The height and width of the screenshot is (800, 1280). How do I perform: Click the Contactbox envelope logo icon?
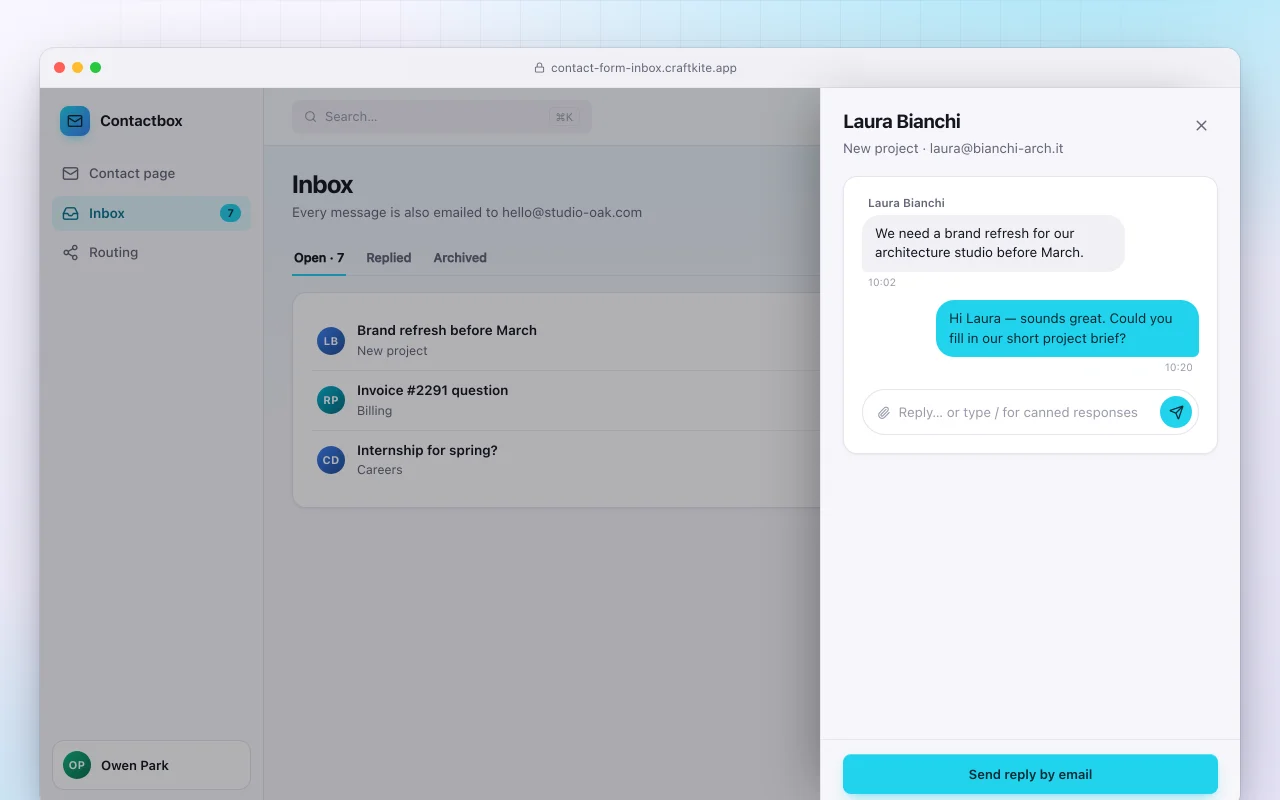point(75,121)
